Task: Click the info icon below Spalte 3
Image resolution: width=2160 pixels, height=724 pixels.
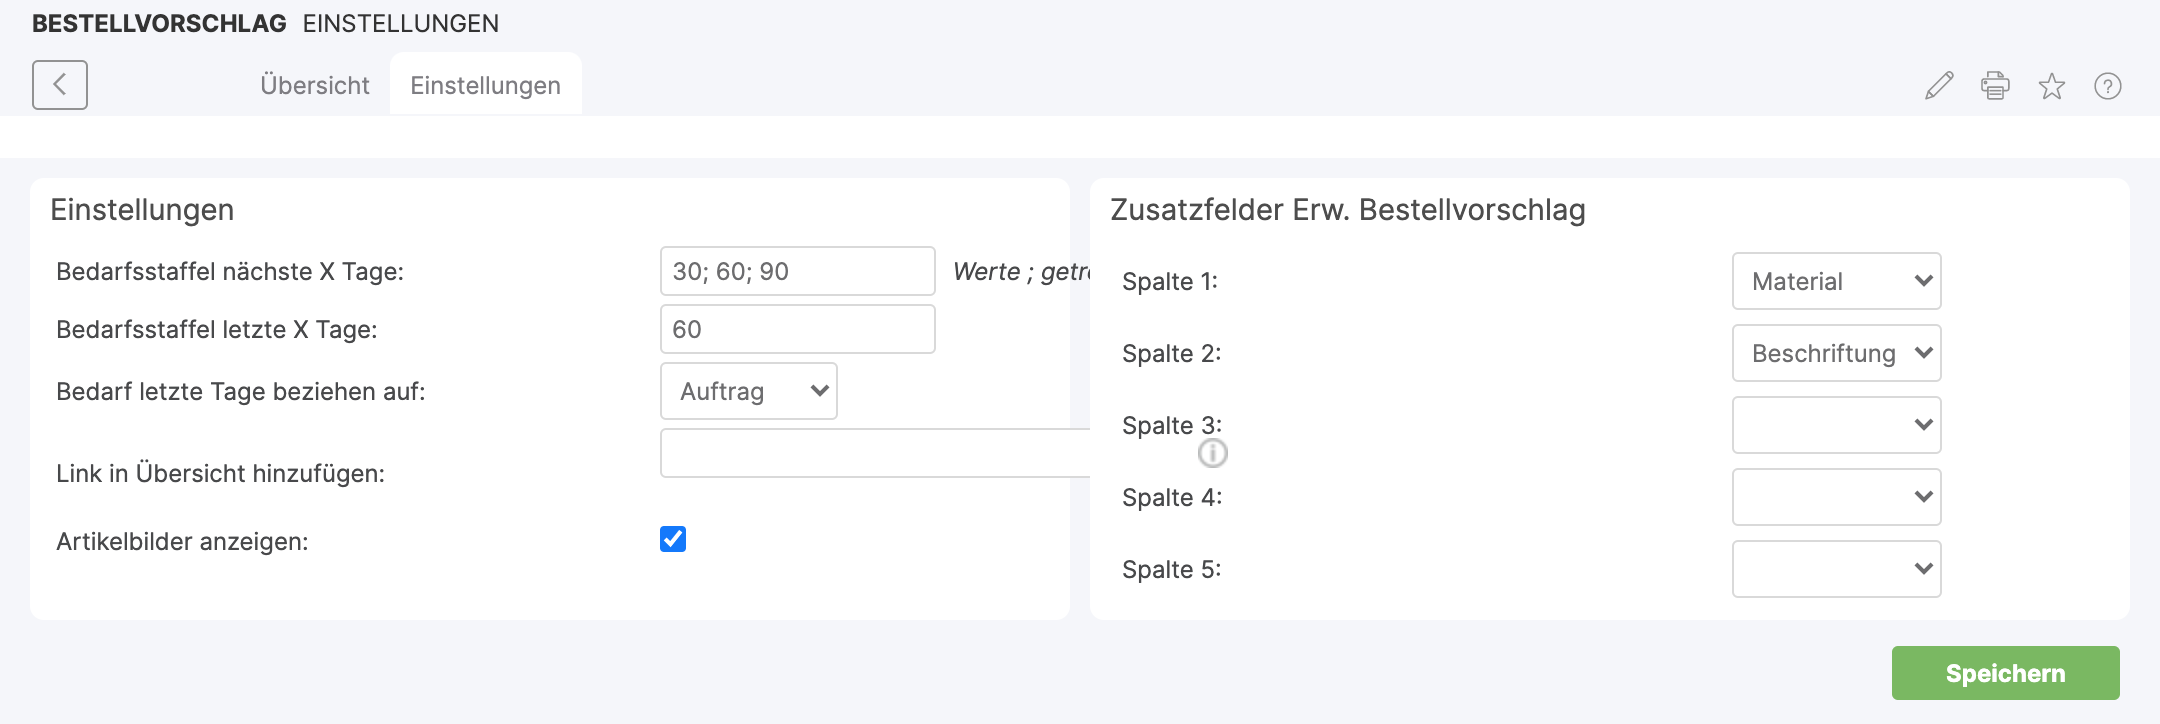Action: [1212, 454]
